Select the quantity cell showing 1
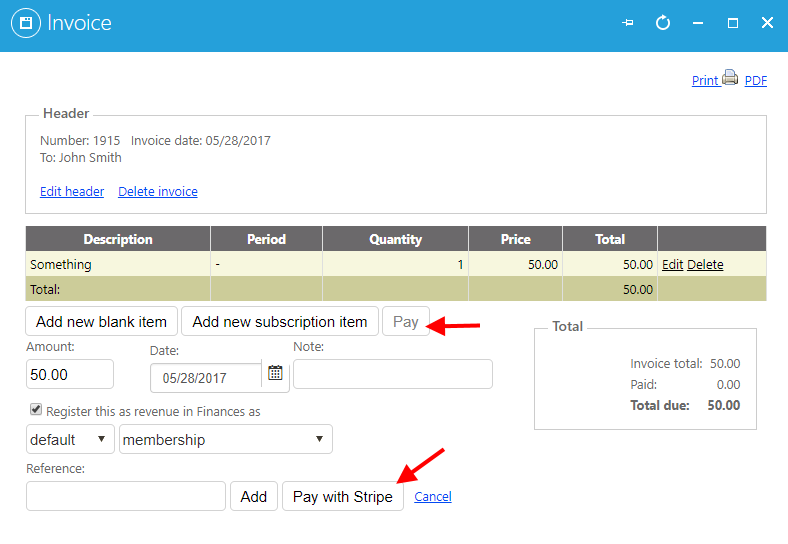788x544 pixels. click(x=396, y=264)
